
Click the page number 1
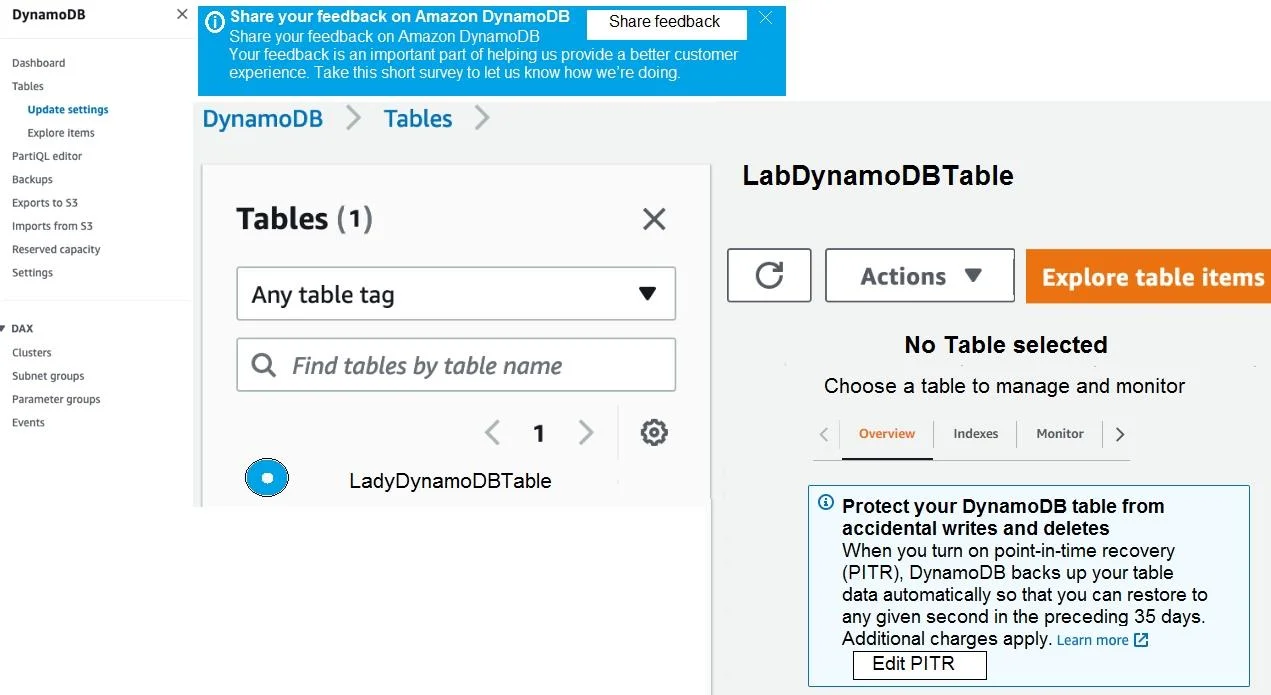pyautogui.click(x=539, y=433)
